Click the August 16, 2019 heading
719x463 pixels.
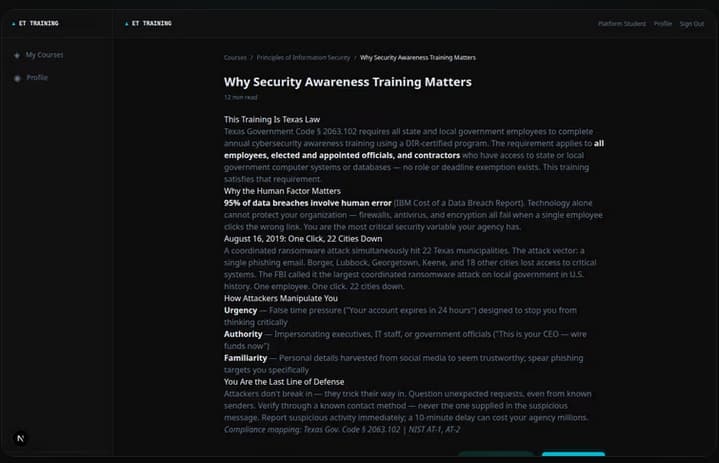point(303,239)
